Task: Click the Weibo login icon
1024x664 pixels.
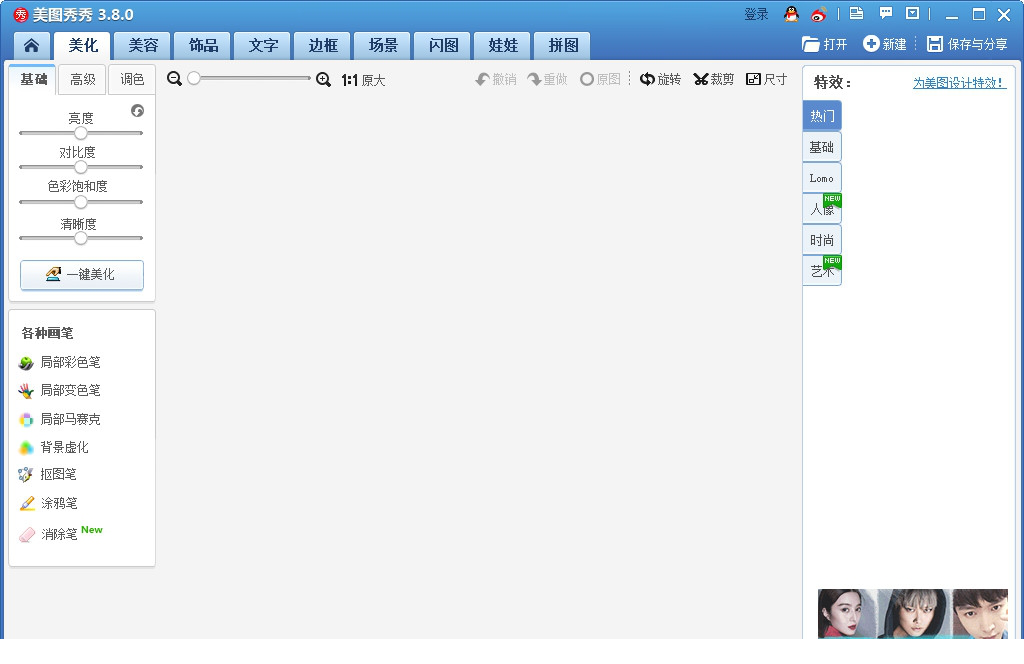Action: [818, 14]
